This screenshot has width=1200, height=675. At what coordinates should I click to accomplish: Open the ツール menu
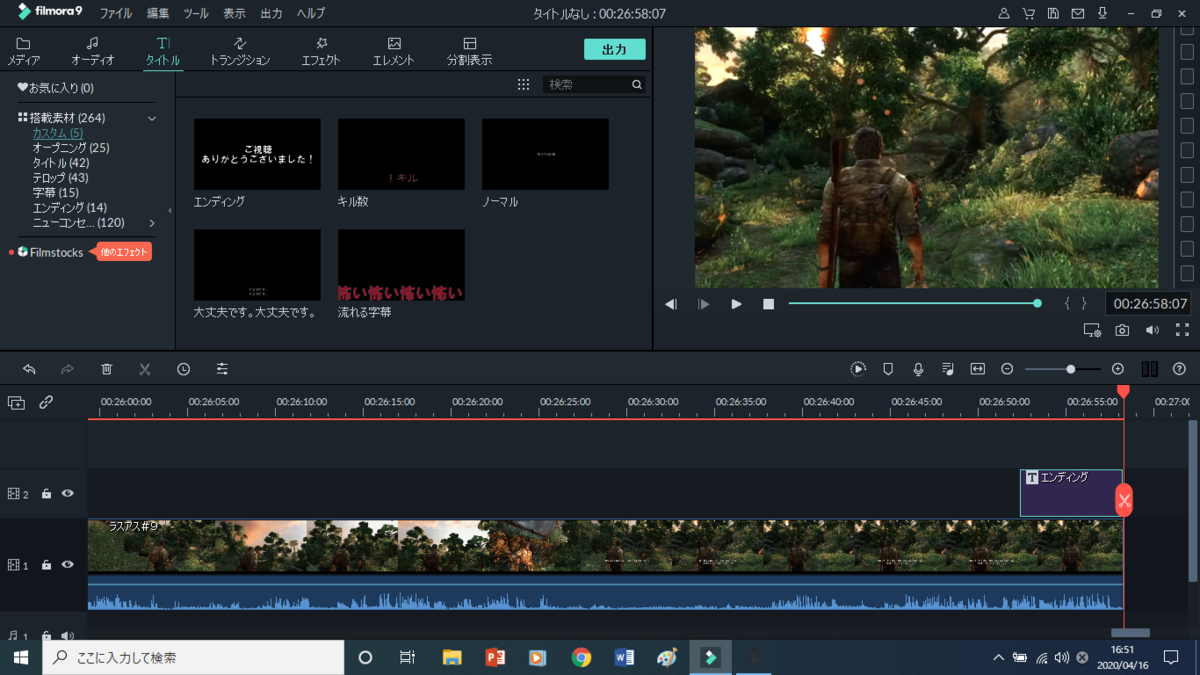click(x=196, y=14)
